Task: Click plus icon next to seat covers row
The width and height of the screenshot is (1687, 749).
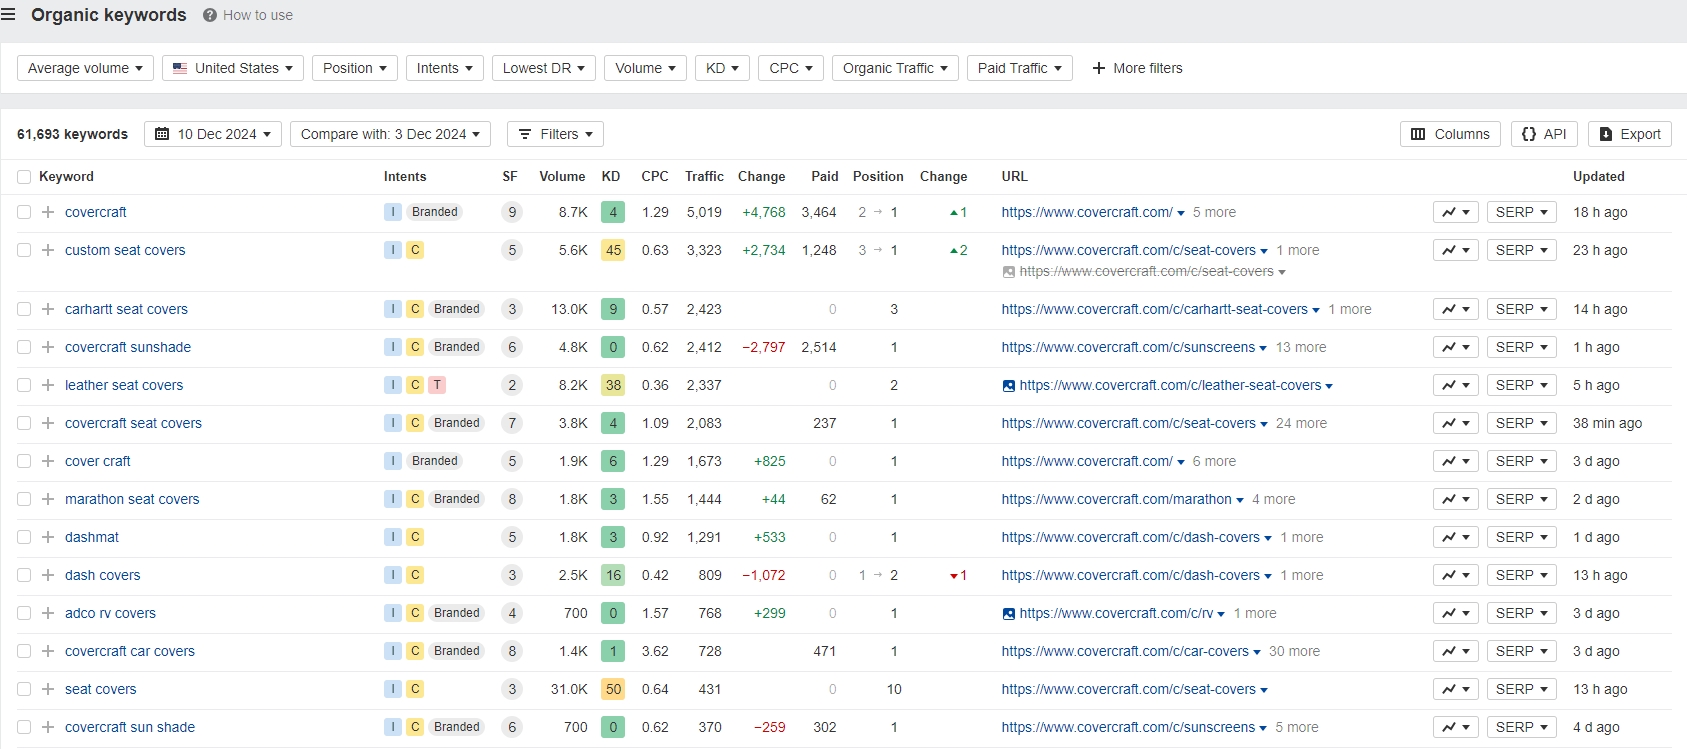Action: click(48, 689)
